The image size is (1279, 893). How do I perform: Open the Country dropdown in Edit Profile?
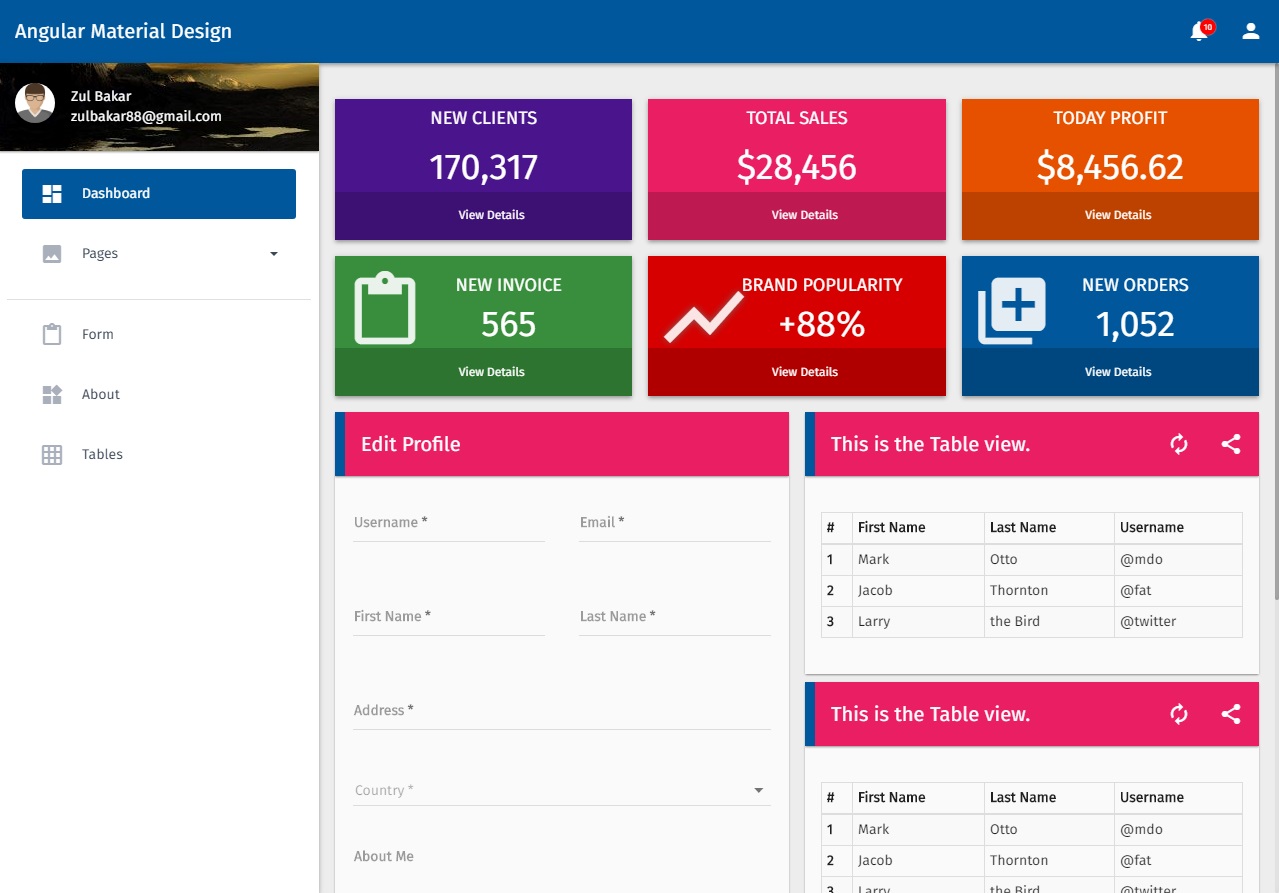tap(758, 789)
